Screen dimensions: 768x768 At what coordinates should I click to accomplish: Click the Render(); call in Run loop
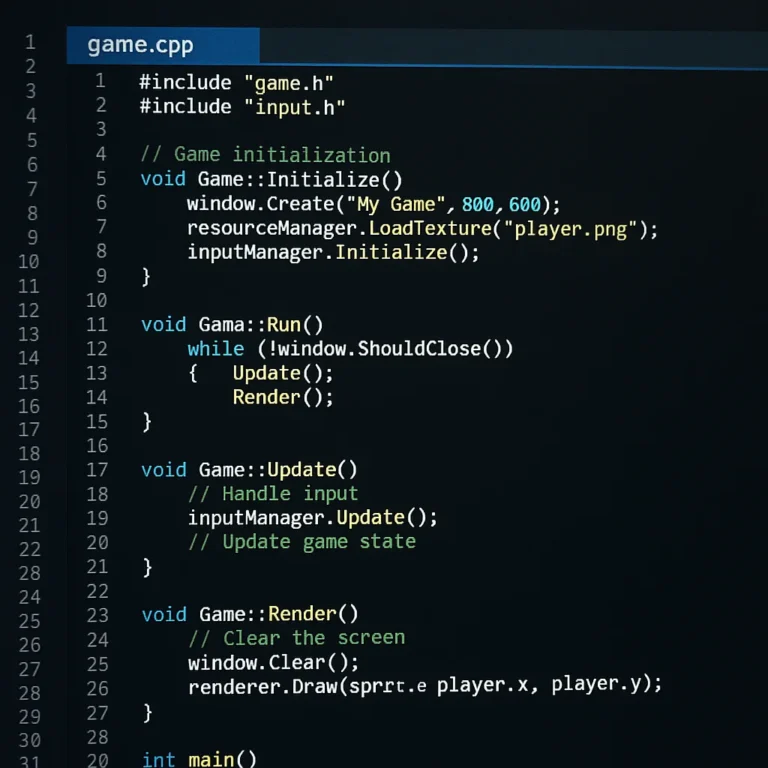283,397
